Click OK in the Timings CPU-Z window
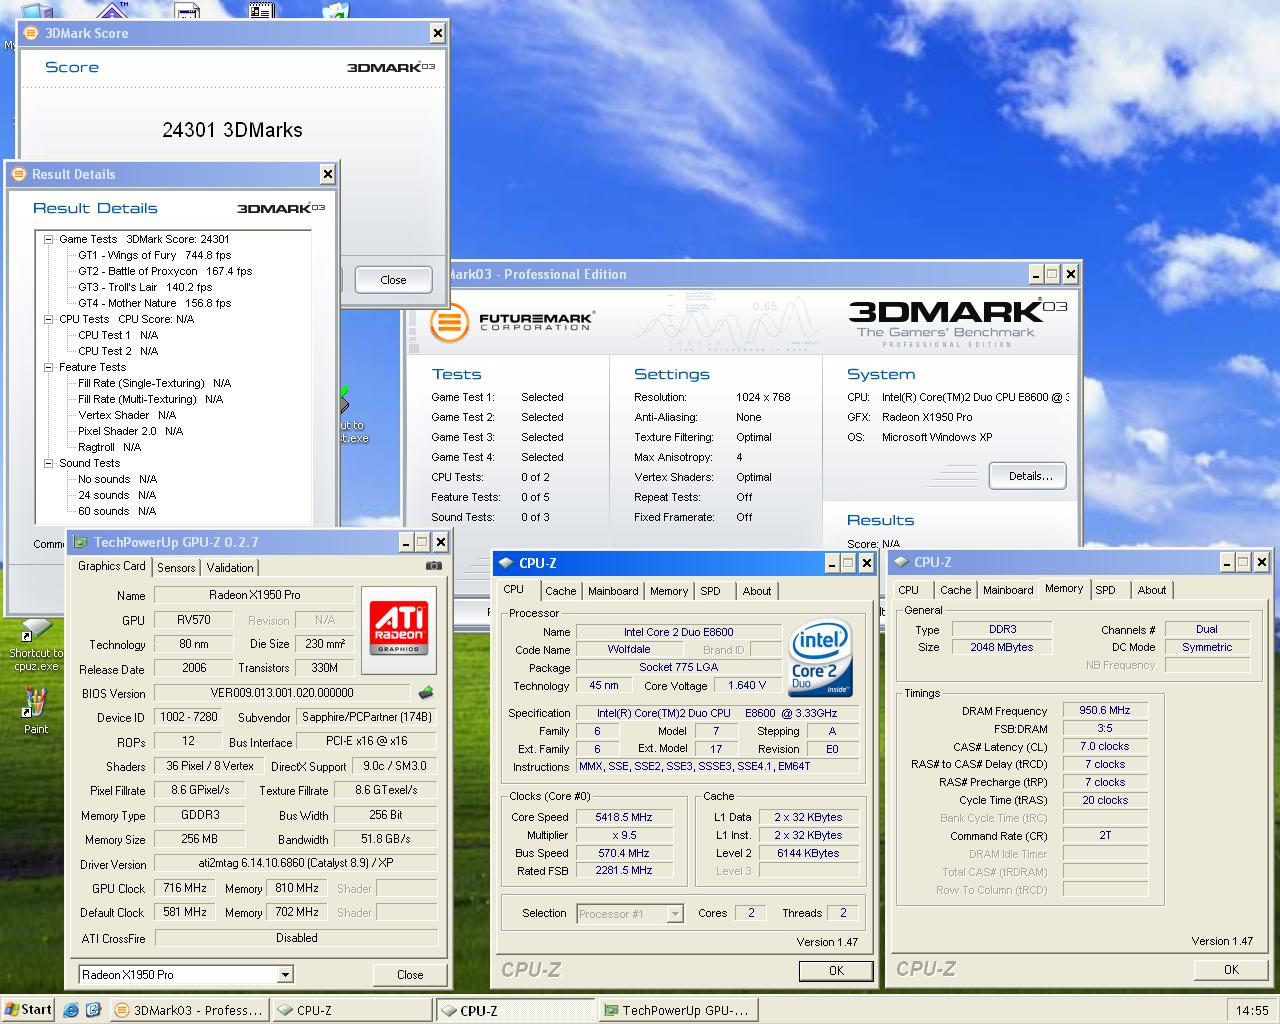The height and width of the screenshot is (1024, 1280). tap(1231, 969)
